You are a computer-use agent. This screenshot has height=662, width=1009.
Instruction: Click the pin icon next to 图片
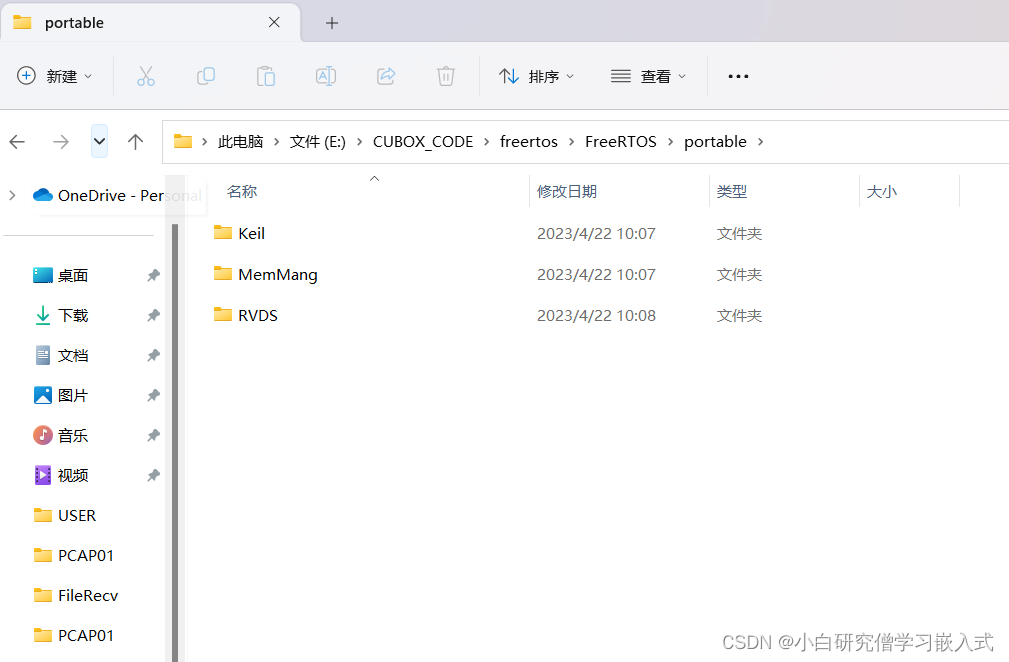pyautogui.click(x=153, y=395)
